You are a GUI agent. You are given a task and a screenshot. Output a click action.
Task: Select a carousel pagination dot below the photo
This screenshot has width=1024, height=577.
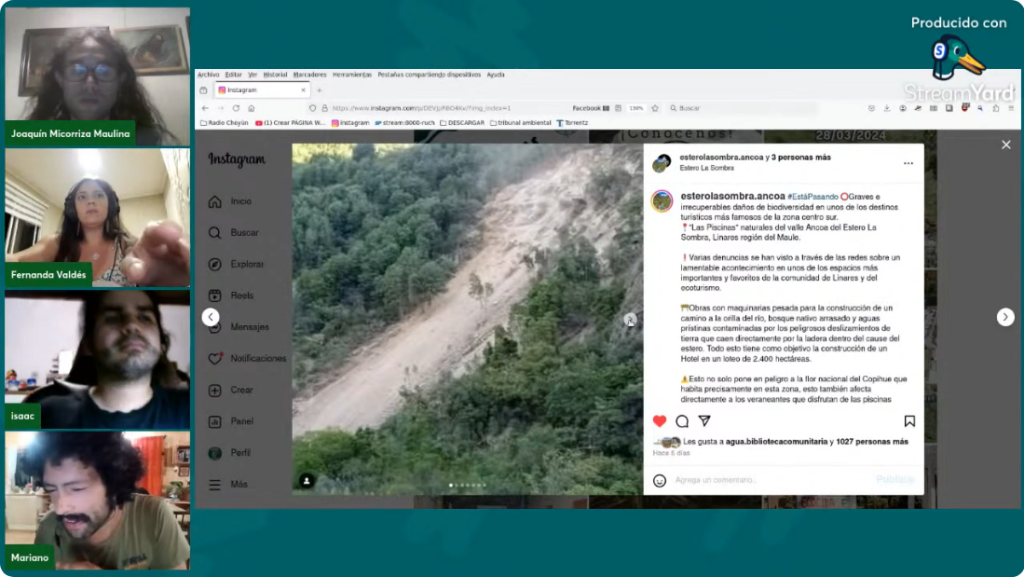(468, 485)
